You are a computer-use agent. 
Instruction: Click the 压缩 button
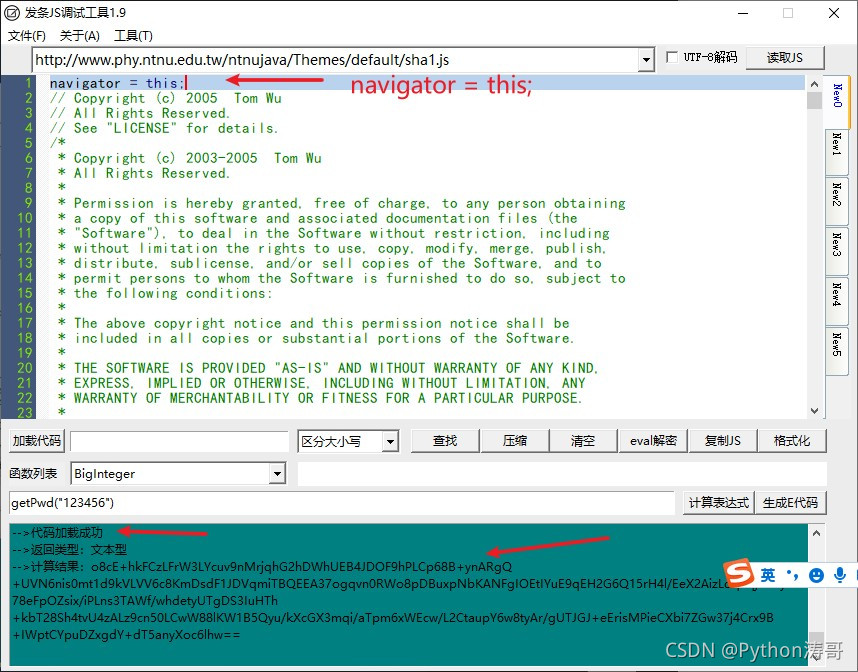coord(514,441)
